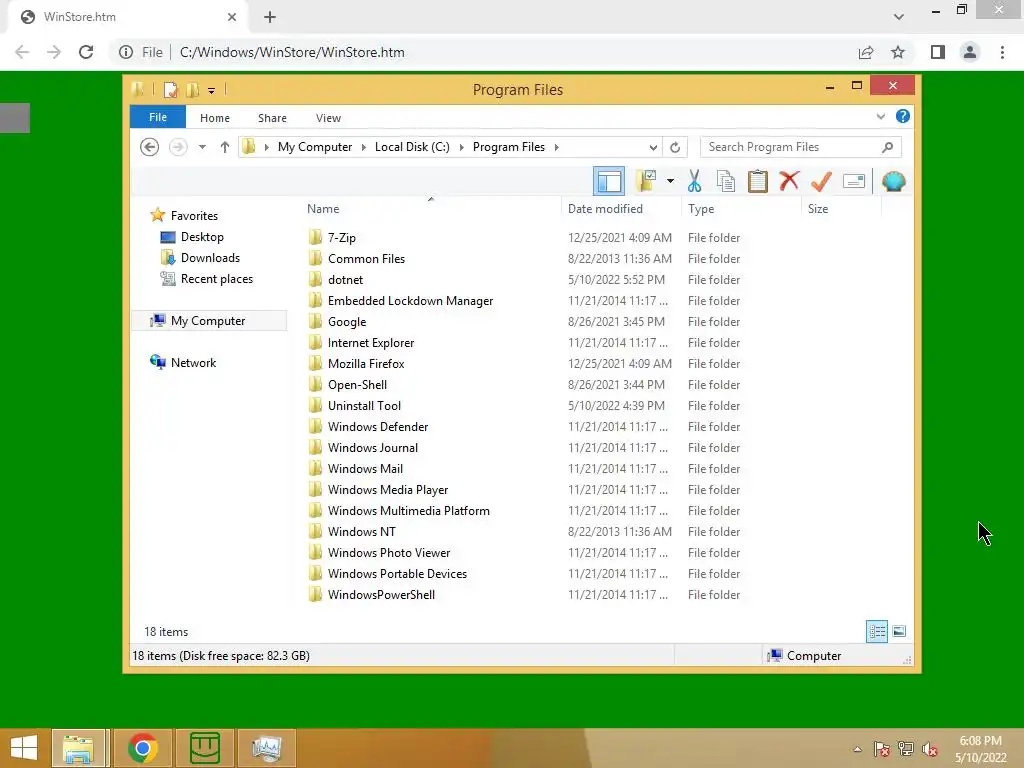Open the Chrome three-dot menu
Viewport: 1024px width, 768px height.
click(1002, 52)
